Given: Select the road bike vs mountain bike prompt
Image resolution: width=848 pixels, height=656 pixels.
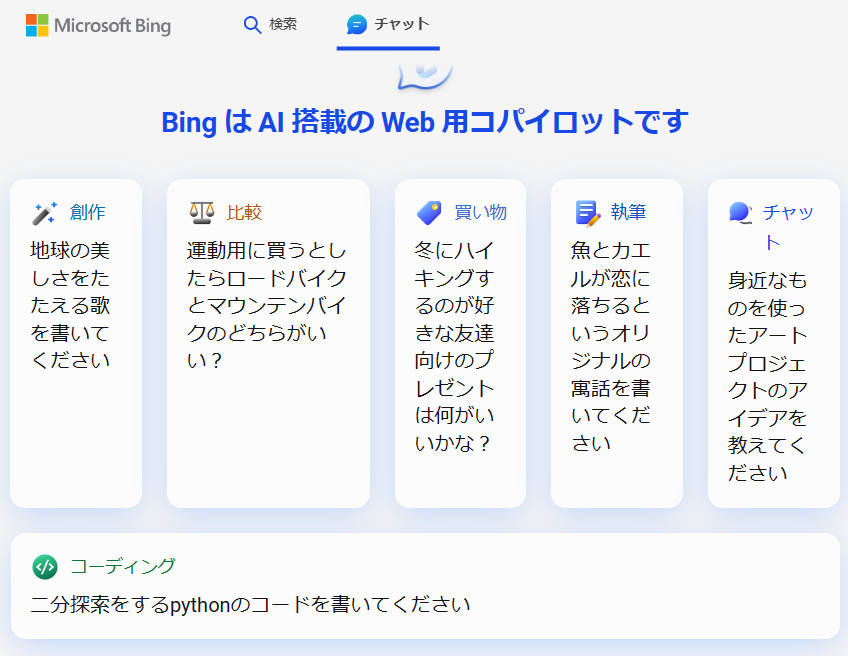Looking at the screenshot, I should tap(267, 304).
